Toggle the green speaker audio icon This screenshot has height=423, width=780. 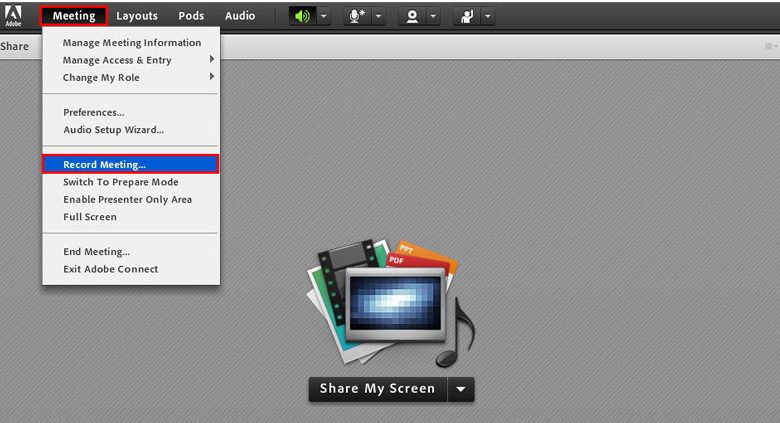click(302, 16)
